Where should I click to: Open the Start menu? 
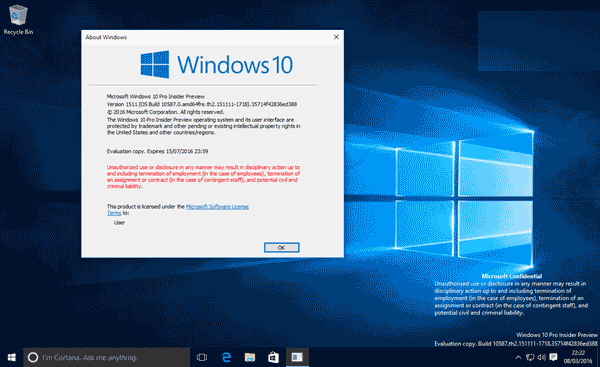coord(11,357)
